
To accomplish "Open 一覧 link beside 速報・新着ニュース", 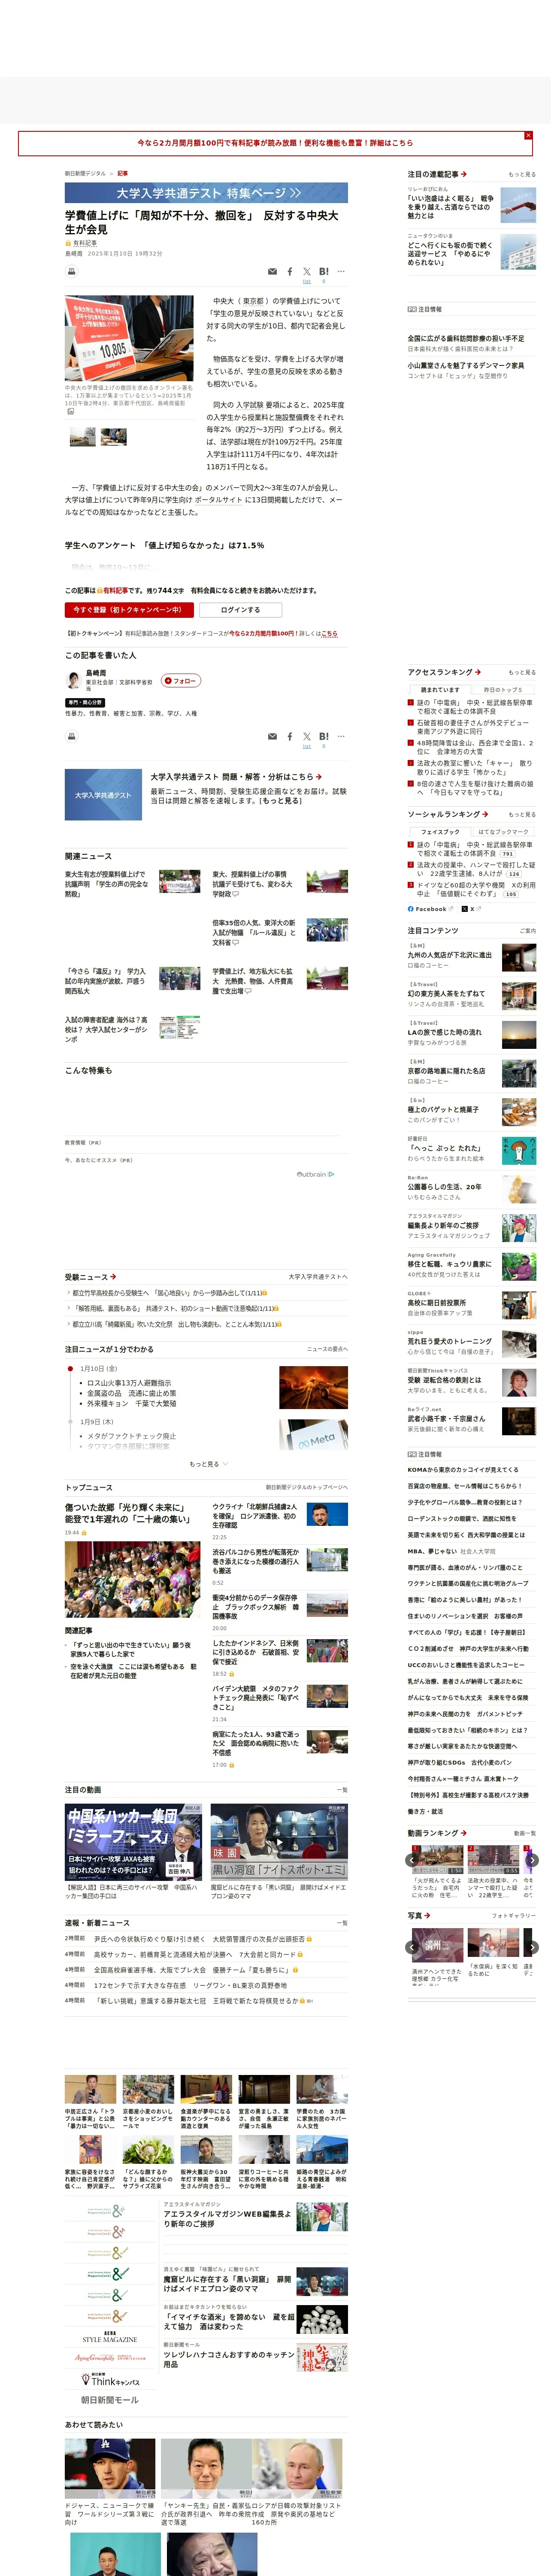I will pyautogui.click(x=342, y=1923).
